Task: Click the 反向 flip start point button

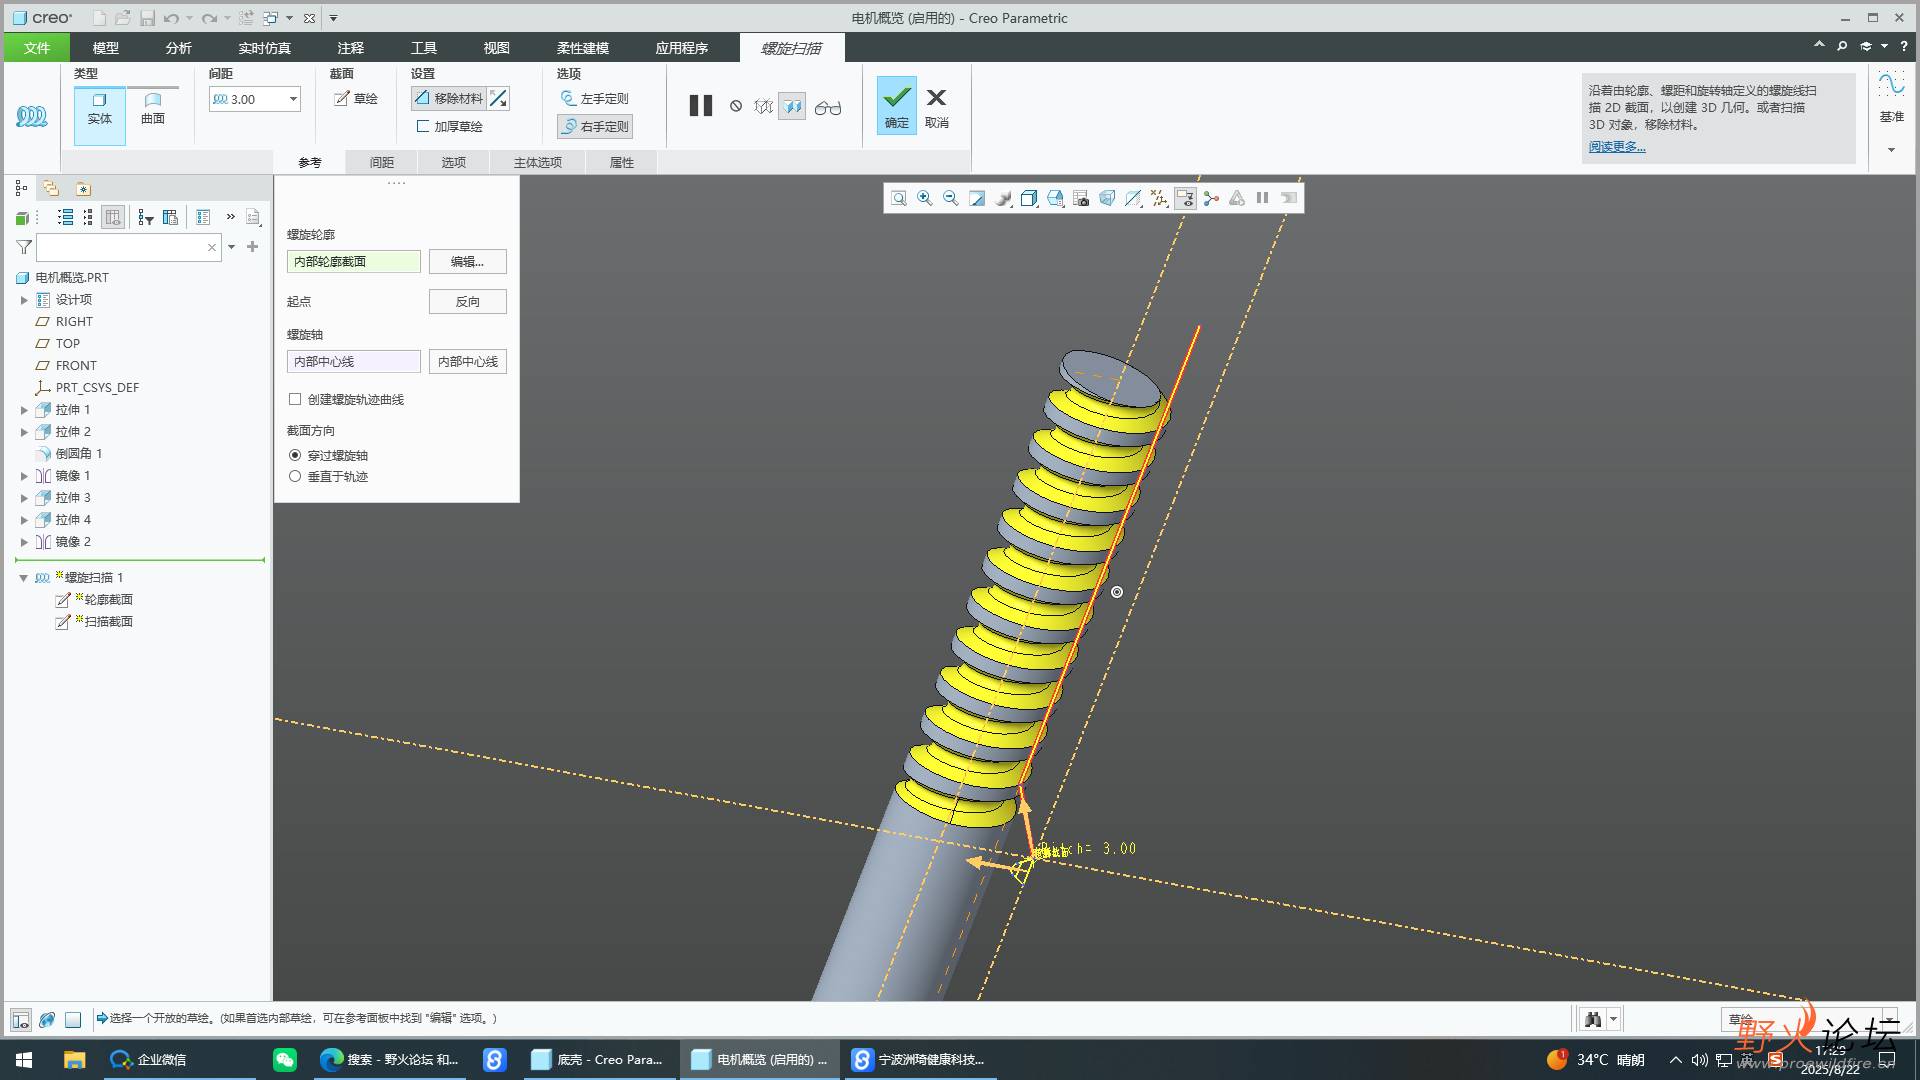Action: point(467,302)
